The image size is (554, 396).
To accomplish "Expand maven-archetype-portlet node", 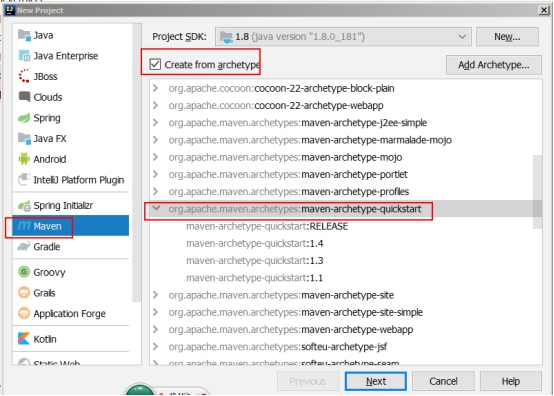I will tap(155, 174).
